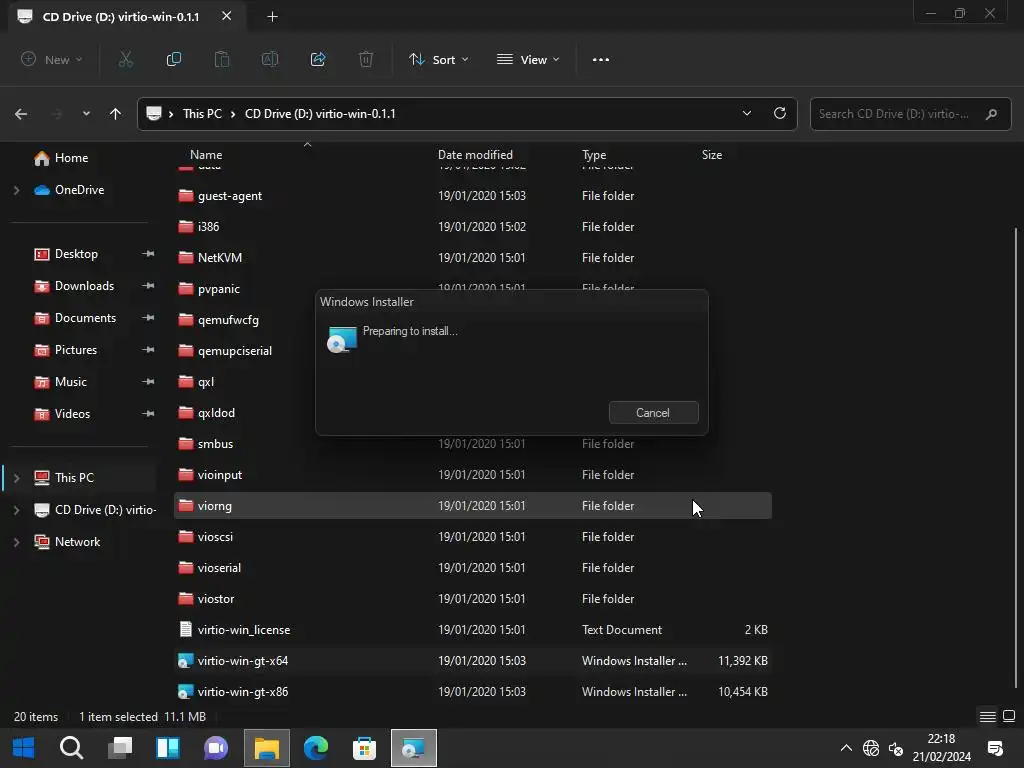
Task: Open Music in quick access
Action: point(71,382)
